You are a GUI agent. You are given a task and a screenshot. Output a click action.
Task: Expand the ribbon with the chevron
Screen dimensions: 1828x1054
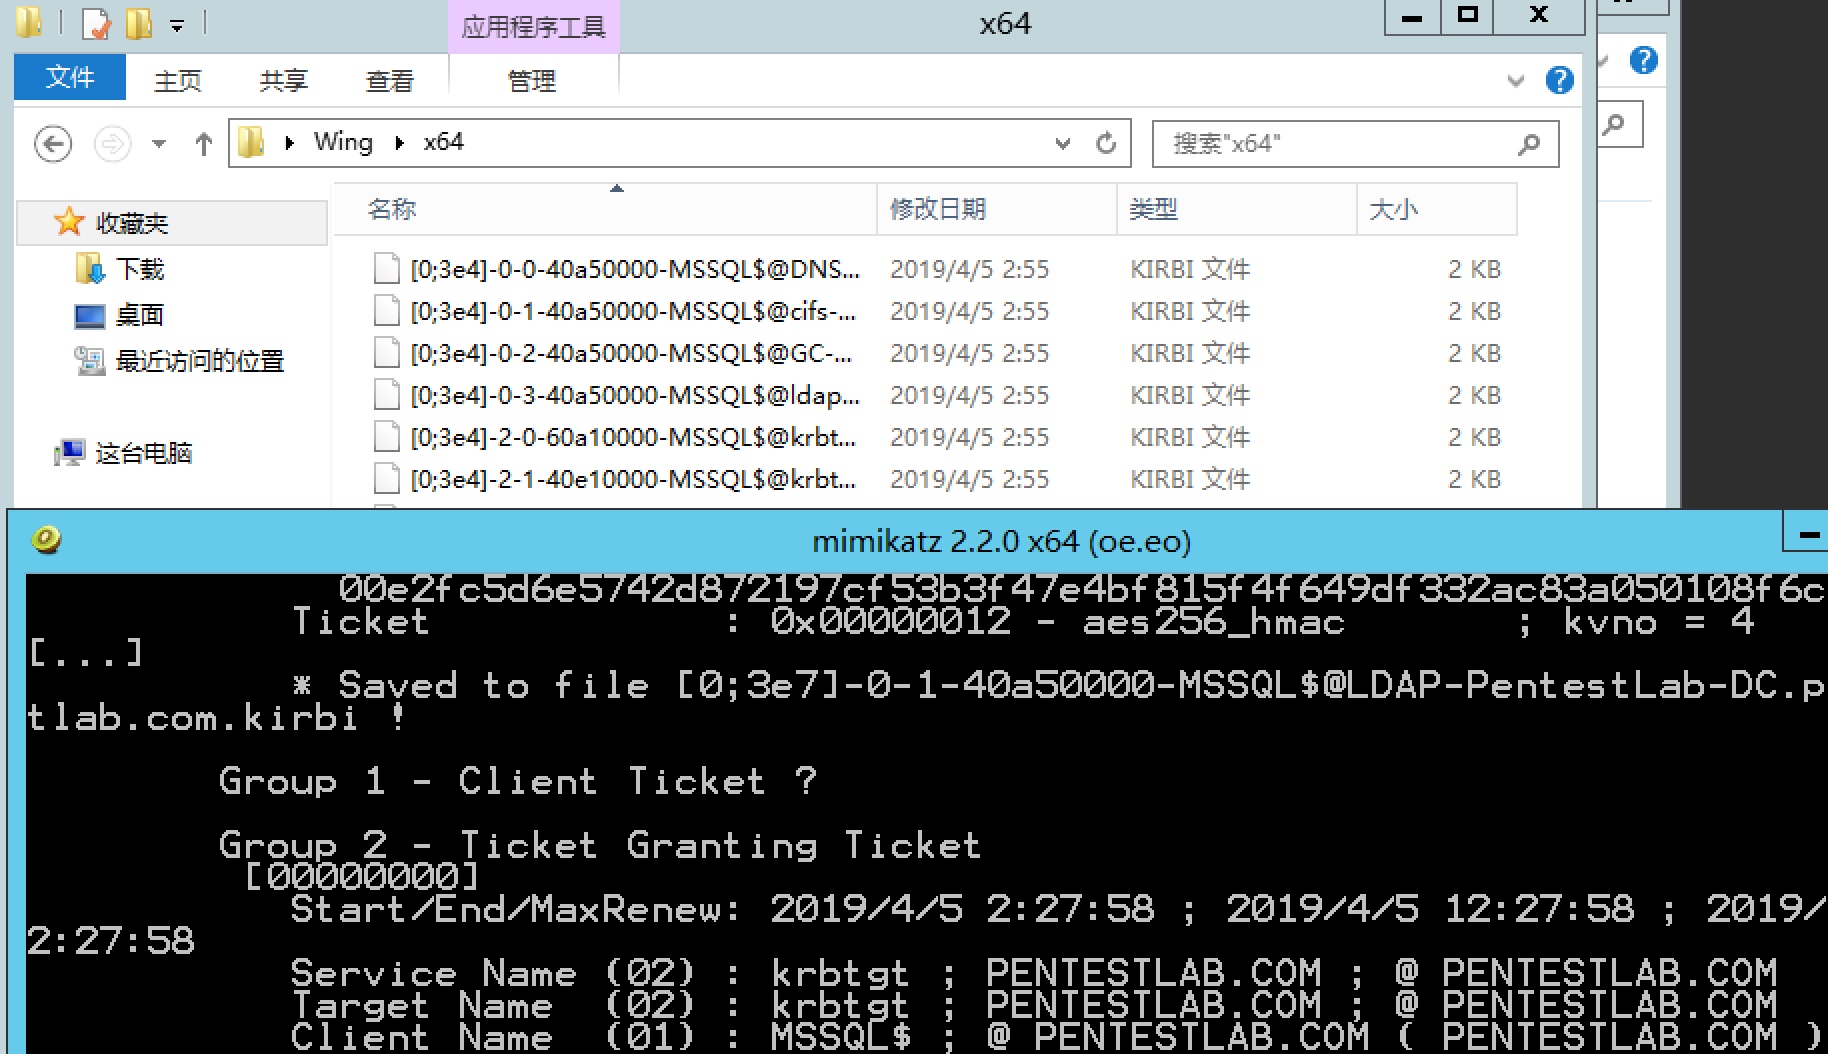[1516, 80]
